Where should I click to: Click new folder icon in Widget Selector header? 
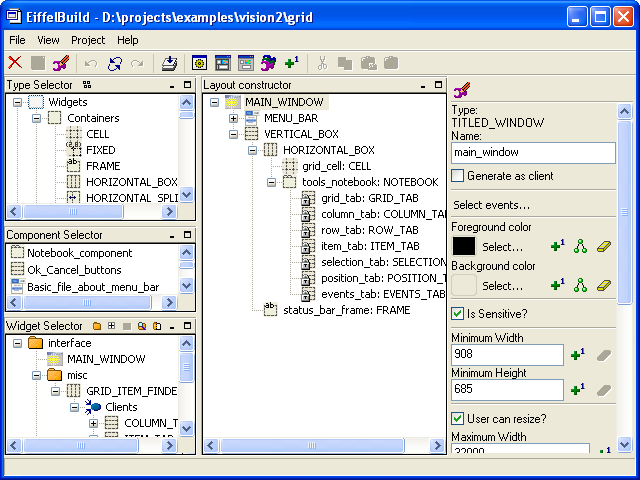[x=97, y=326]
